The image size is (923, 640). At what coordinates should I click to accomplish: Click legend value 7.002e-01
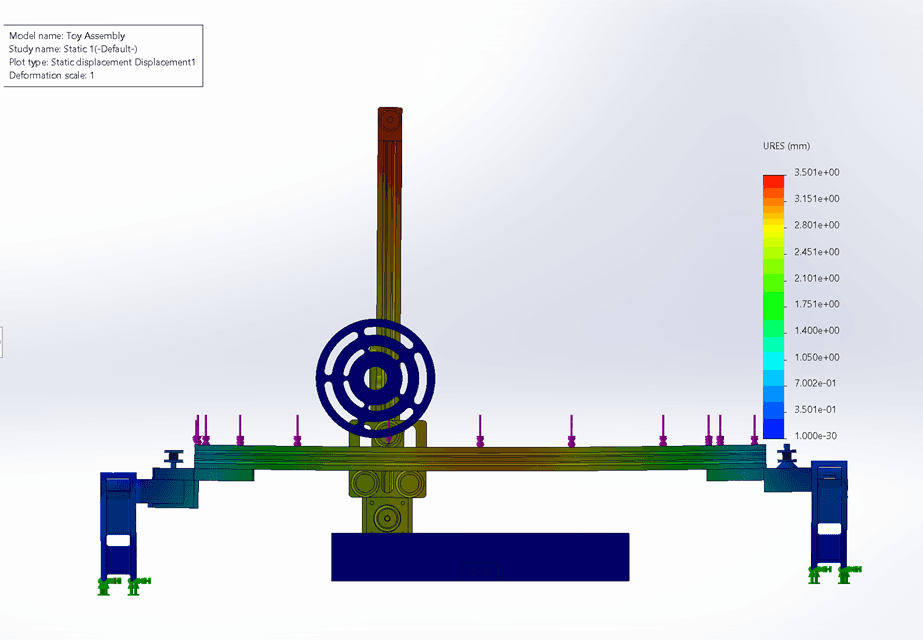[815, 383]
